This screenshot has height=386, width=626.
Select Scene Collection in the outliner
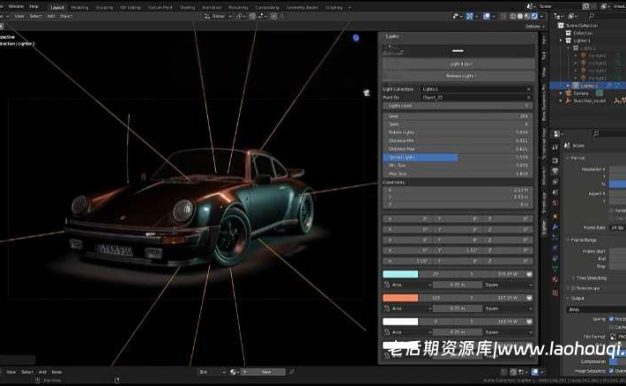point(581,26)
